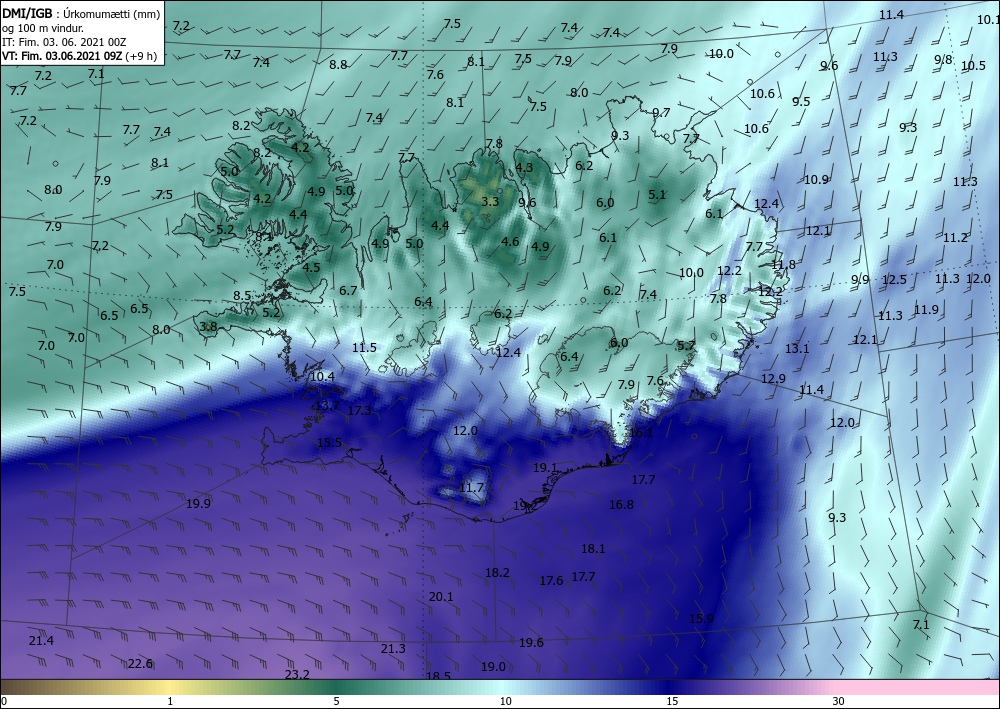1000x709 pixels.
Task: Click the 11.9 map value
Action: pyautogui.click(x=926, y=310)
